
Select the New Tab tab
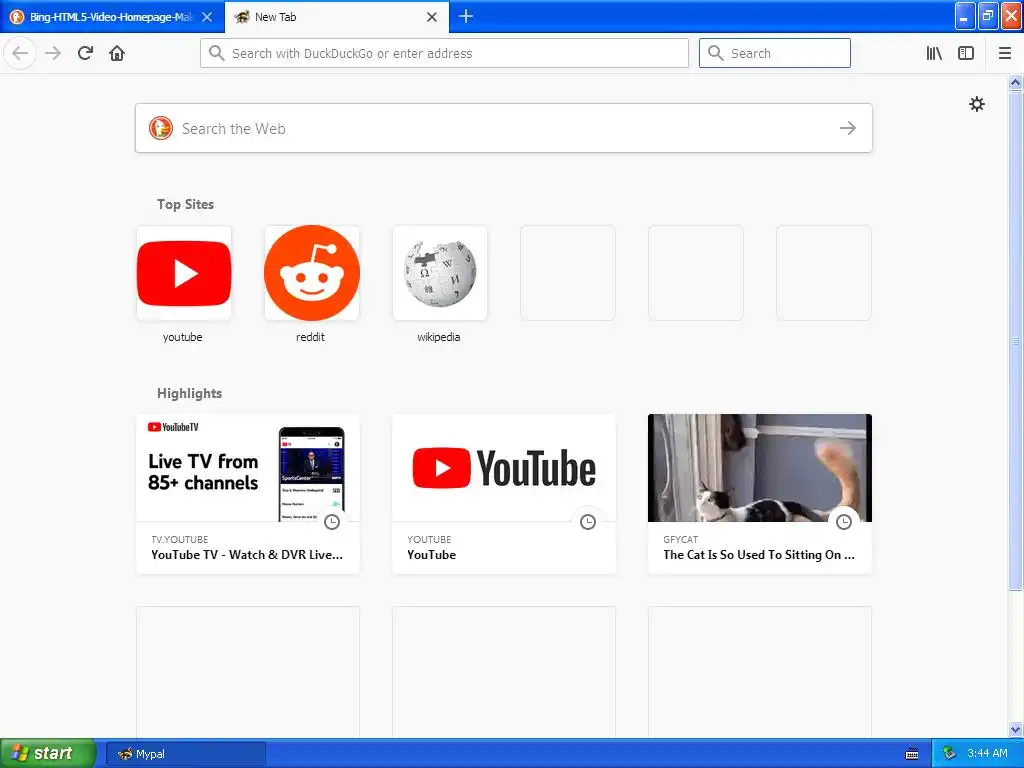click(x=336, y=17)
